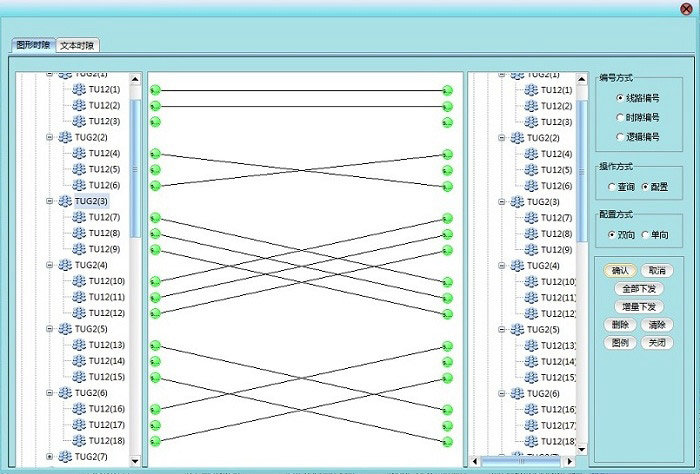Image resolution: width=700 pixels, height=474 pixels.
Task: Select the 查询 operation mode
Action: click(x=612, y=187)
